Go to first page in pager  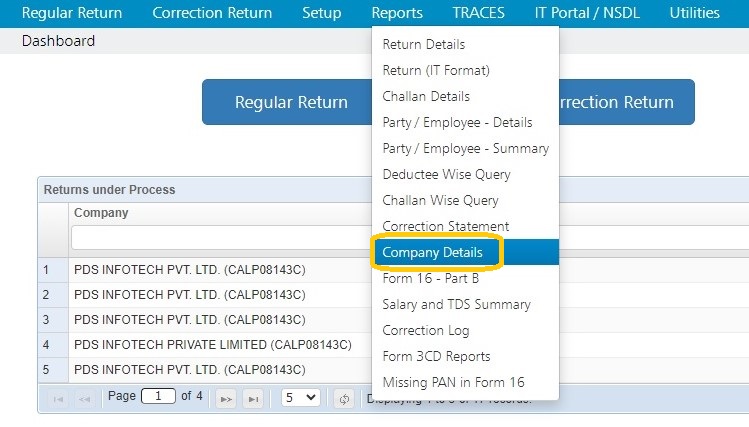[56, 398]
